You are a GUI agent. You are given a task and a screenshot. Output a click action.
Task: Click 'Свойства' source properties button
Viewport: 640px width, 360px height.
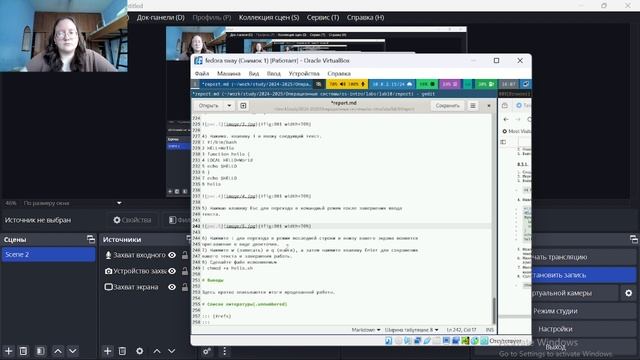132,220
